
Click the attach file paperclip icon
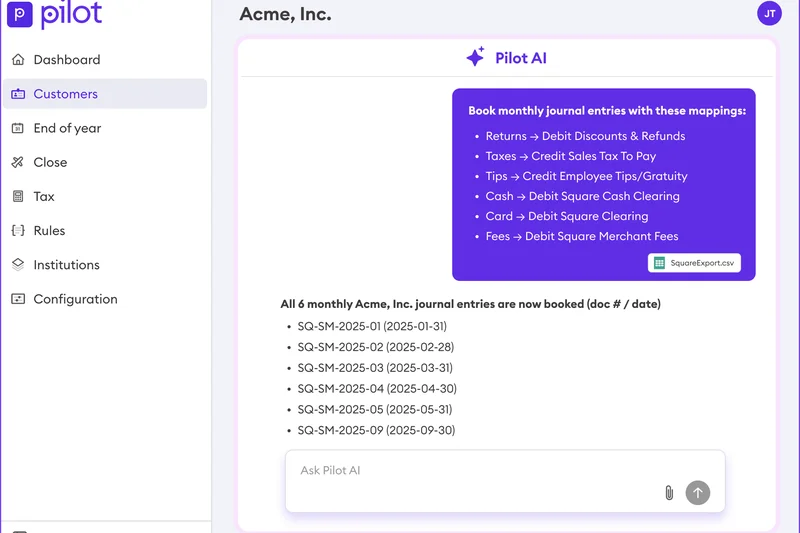669,493
